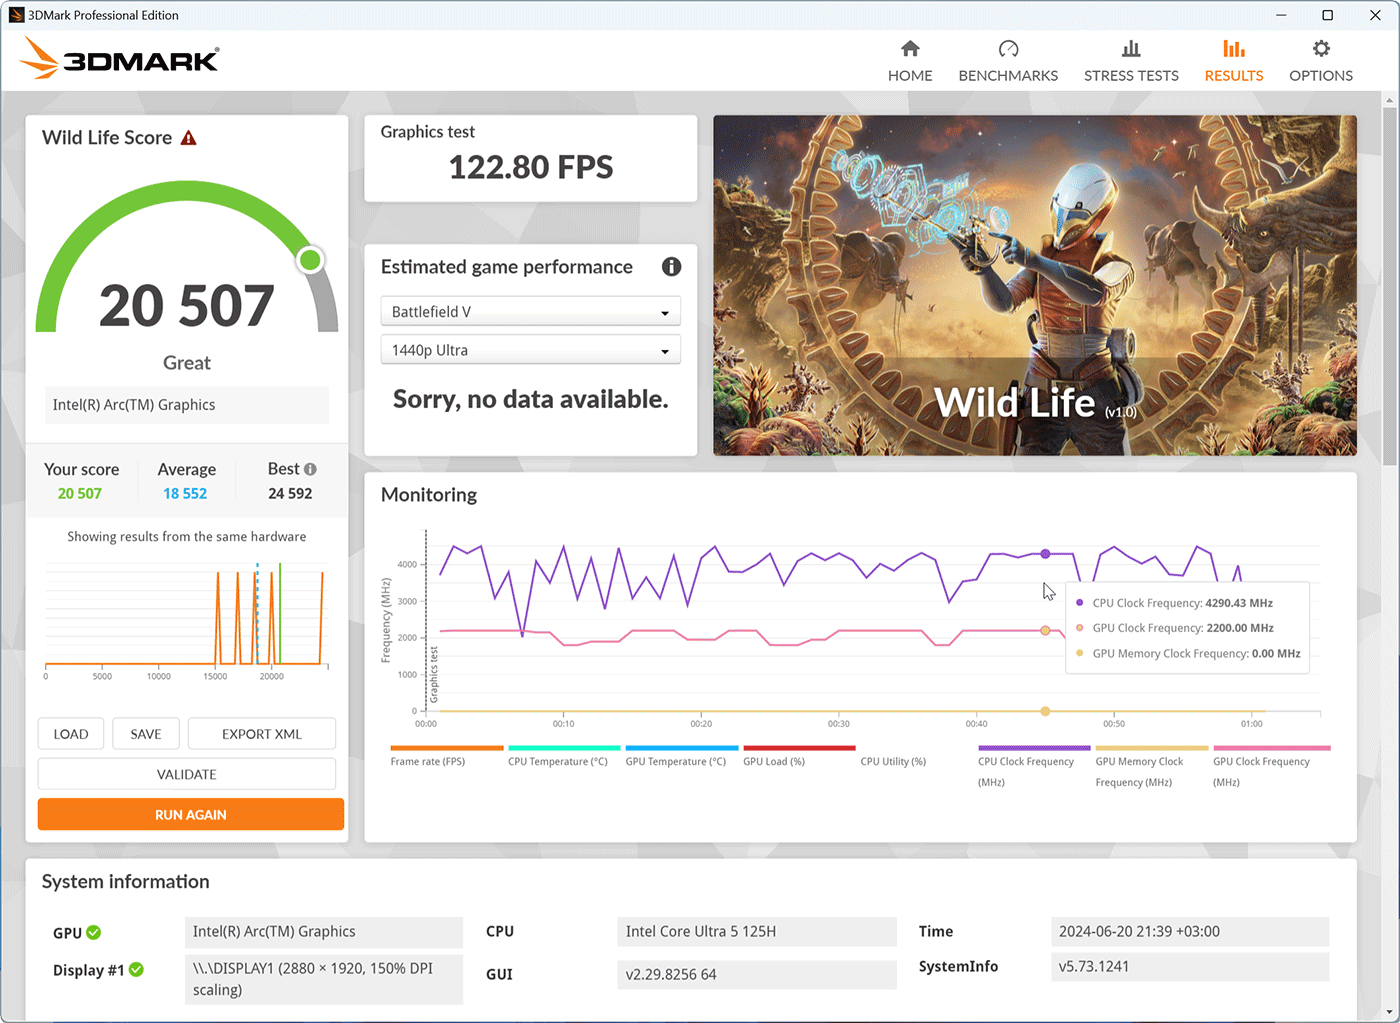This screenshot has height=1023, width=1400.
Task: Click the Best score 24 592
Action: coord(290,494)
